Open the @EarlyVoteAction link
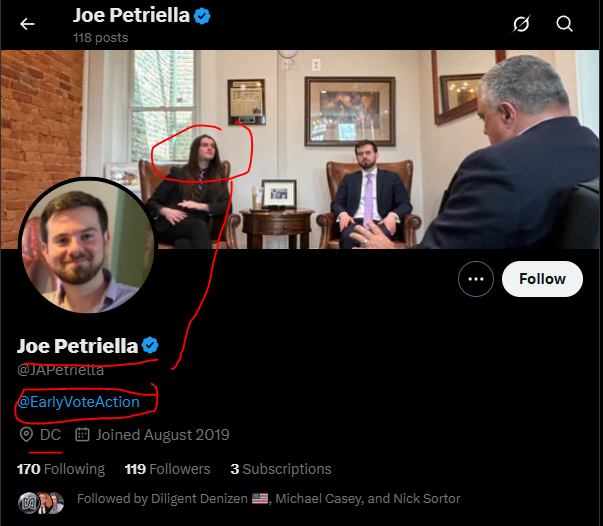This screenshot has width=603, height=526. coord(78,402)
